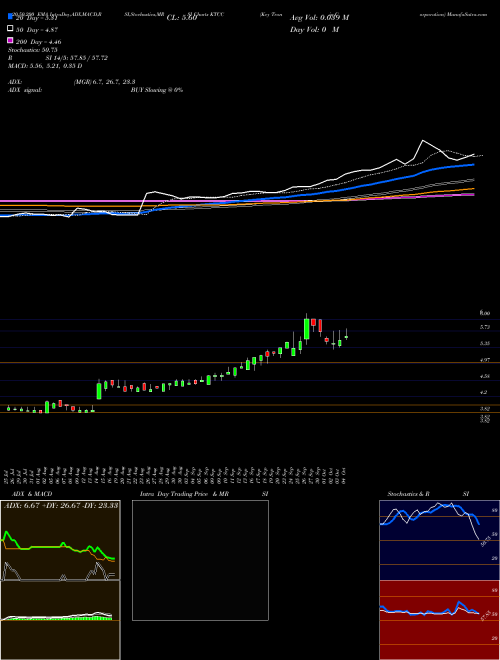The image size is (500, 660).
Task: Click the 'Intra Day Trading Price' panel title
Action: pyautogui.click(x=174, y=494)
